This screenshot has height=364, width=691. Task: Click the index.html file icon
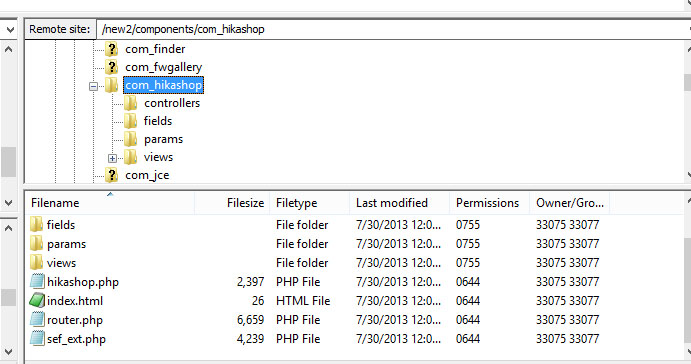(x=37, y=301)
